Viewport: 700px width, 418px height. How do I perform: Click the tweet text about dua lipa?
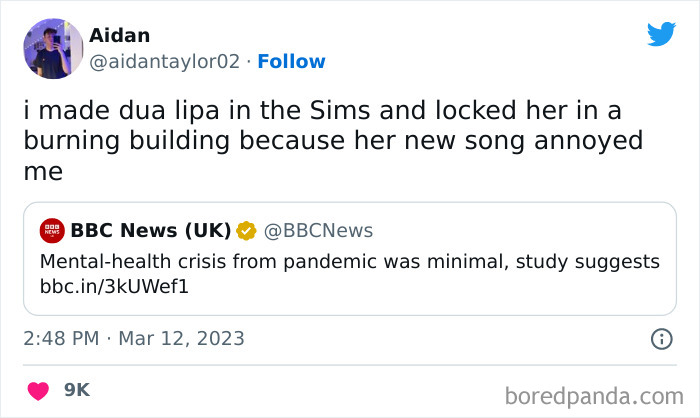point(330,141)
